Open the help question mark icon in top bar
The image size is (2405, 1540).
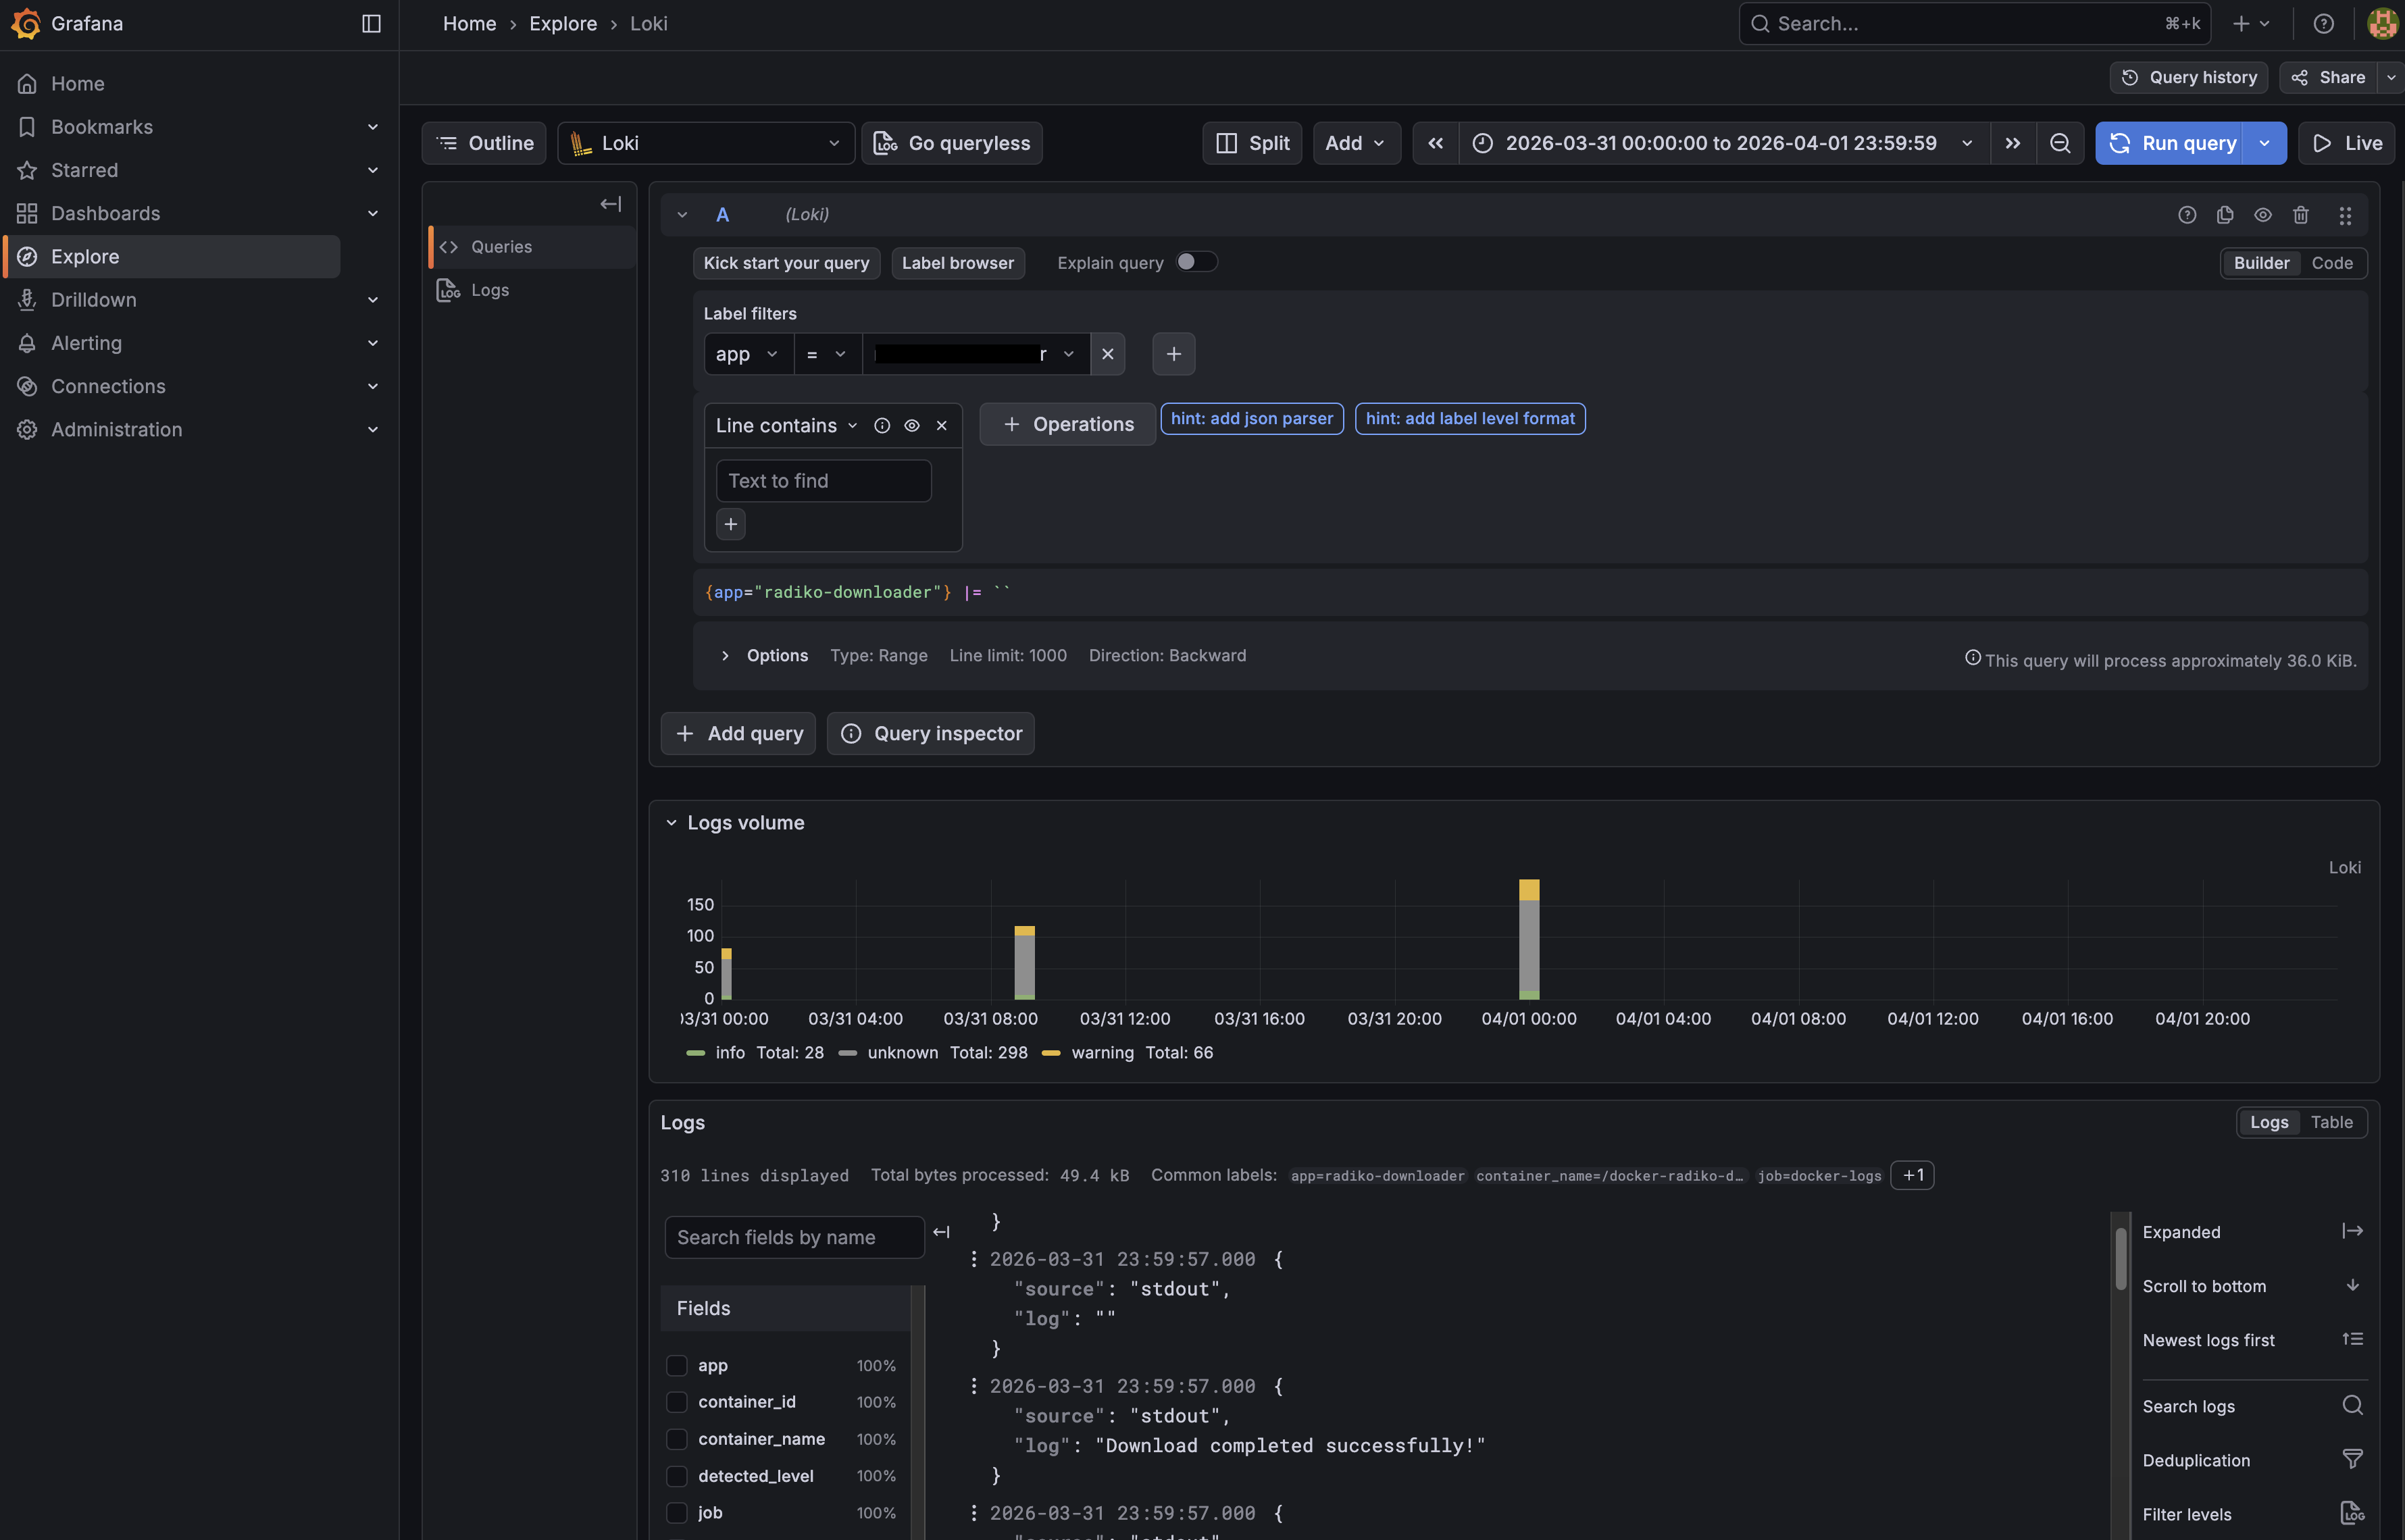click(2323, 23)
